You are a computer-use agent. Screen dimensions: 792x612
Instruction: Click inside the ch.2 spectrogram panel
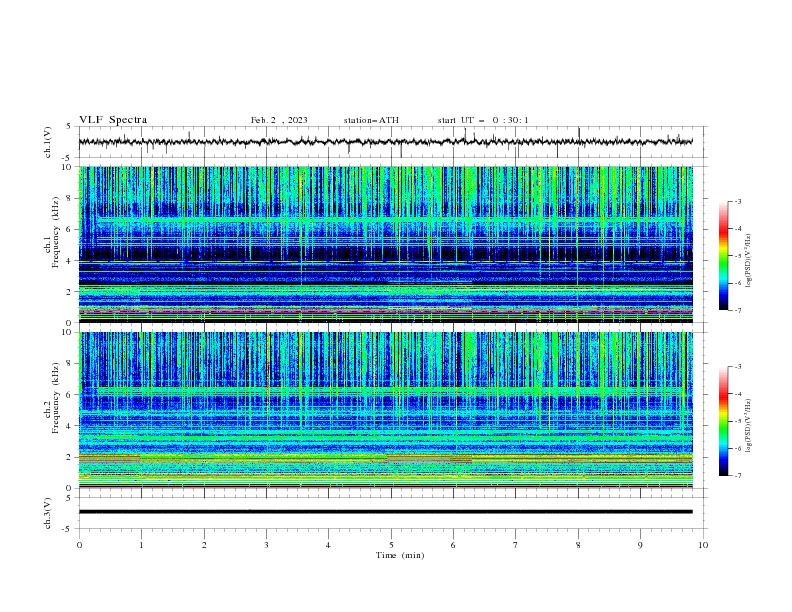pyautogui.click(x=386, y=410)
